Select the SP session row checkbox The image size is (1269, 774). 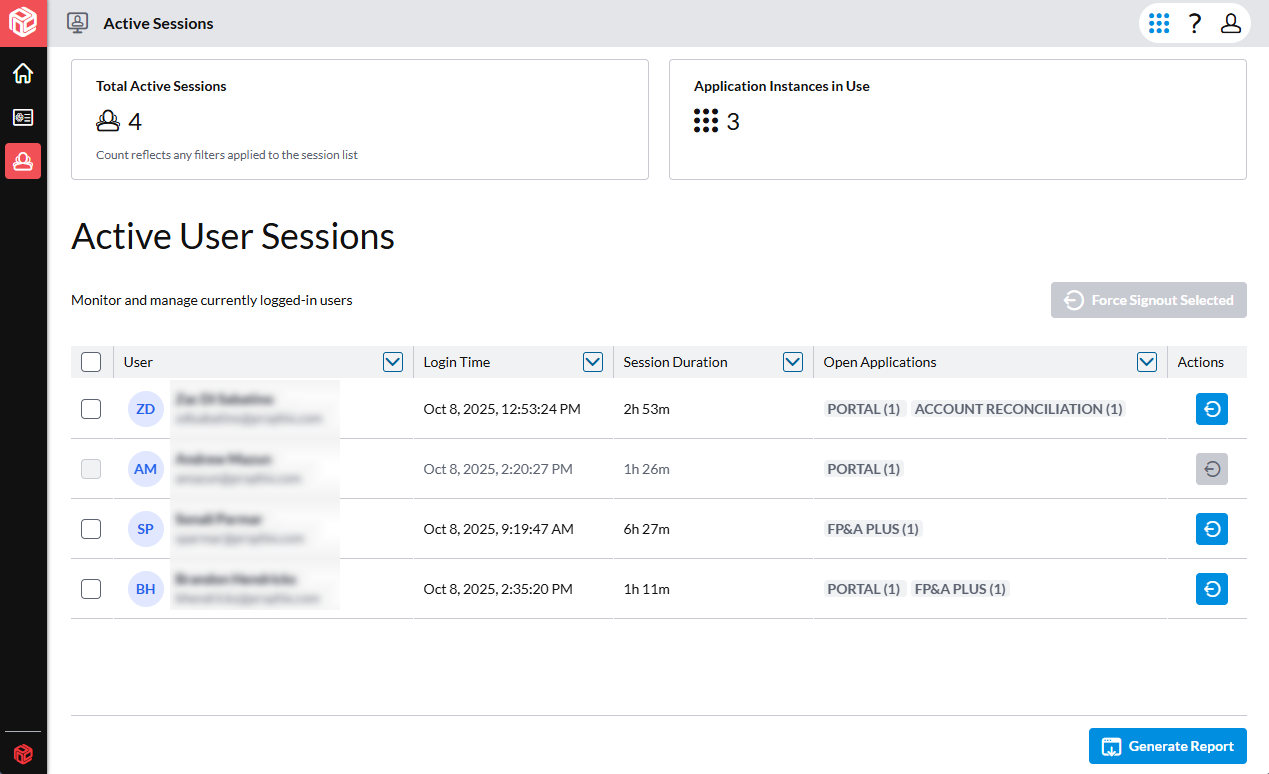(91, 529)
